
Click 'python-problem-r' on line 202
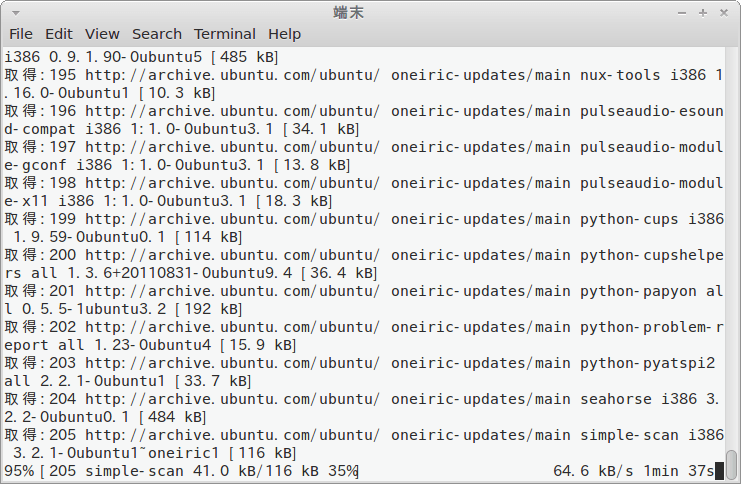point(652,327)
